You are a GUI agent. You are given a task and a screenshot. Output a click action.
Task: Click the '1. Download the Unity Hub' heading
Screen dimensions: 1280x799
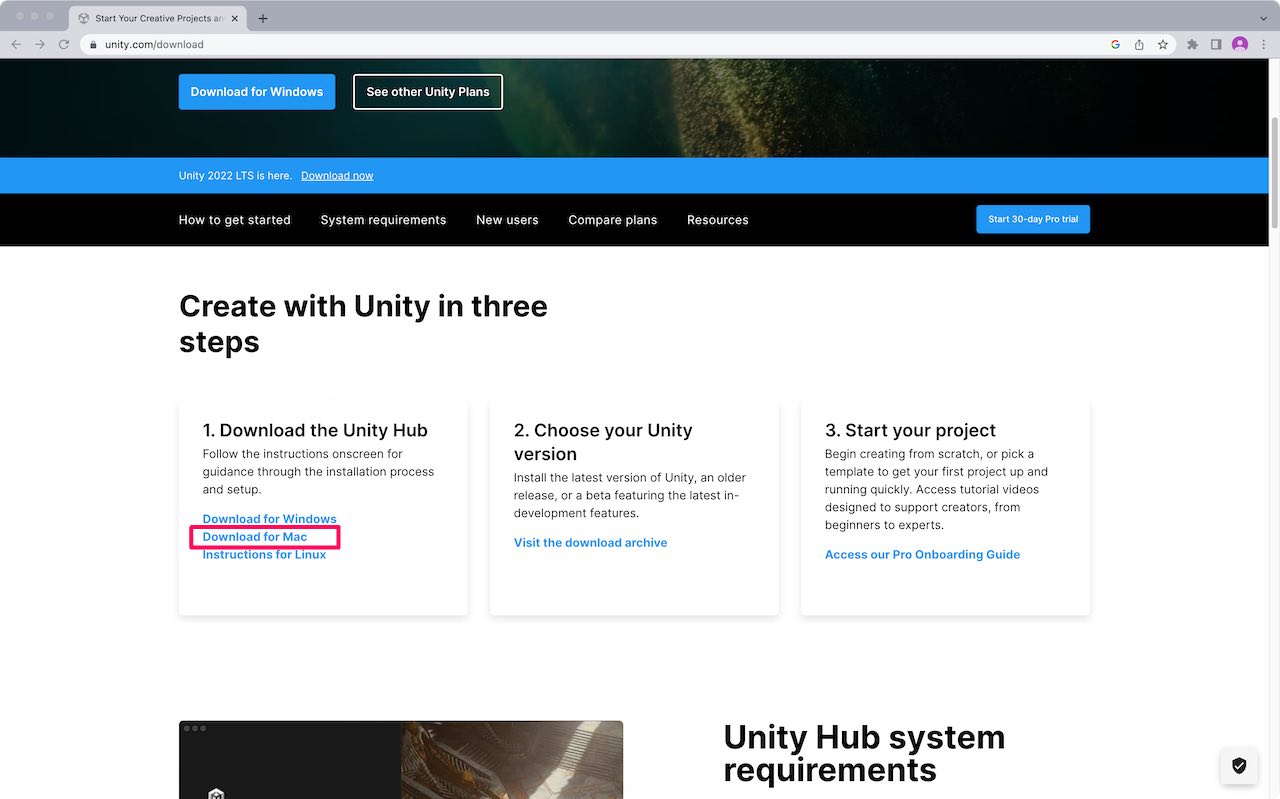[x=315, y=430]
